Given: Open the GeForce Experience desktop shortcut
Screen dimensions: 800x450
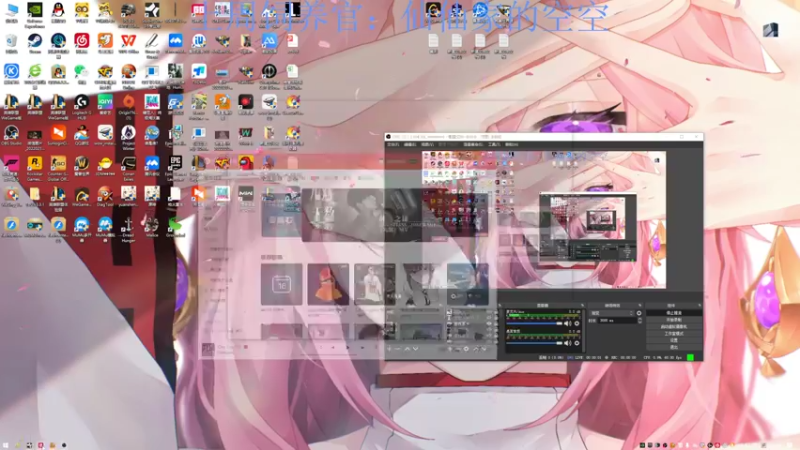Looking at the screenshot, I should point(35,13).
